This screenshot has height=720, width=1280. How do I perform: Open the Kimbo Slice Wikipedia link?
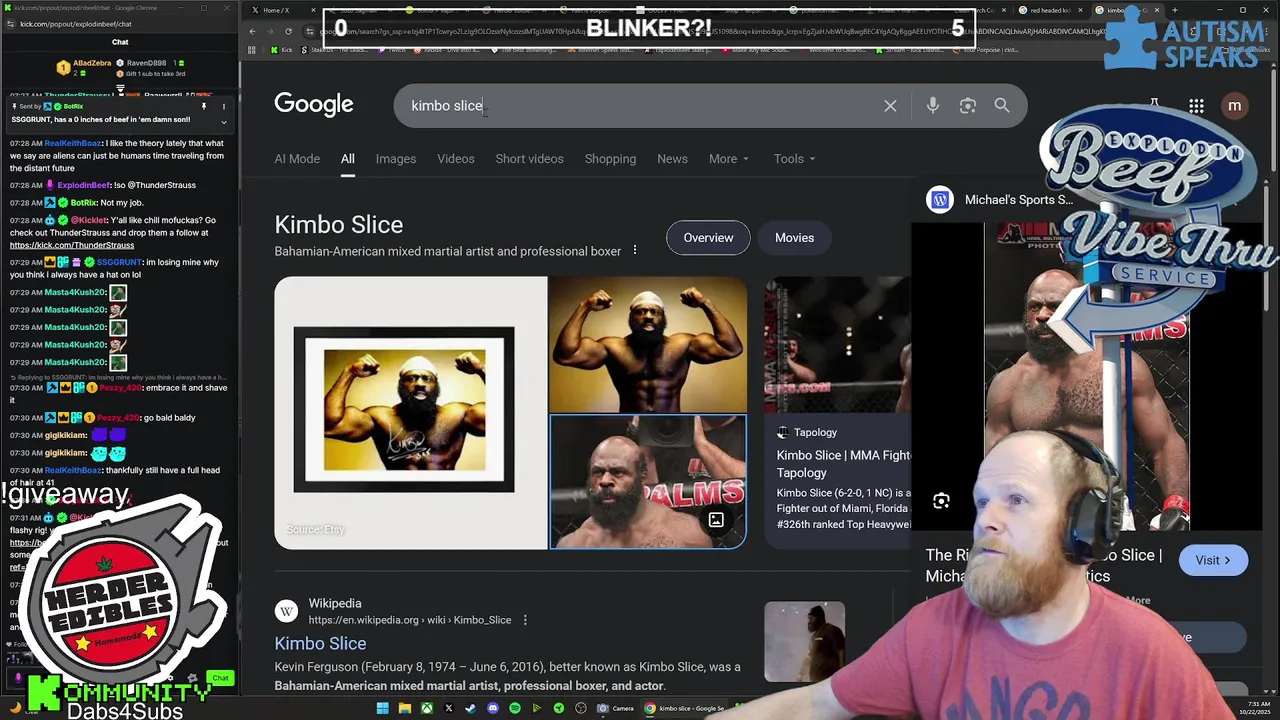[x=320, y=644]
